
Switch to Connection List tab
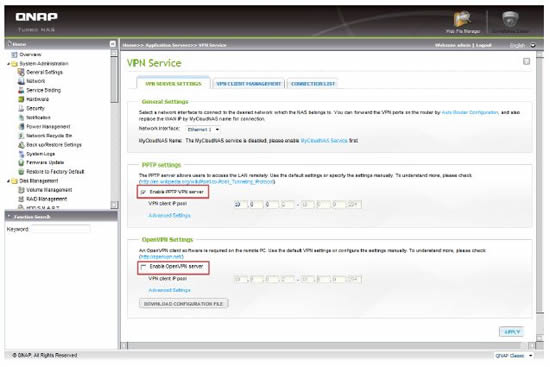tap(313, 84)
